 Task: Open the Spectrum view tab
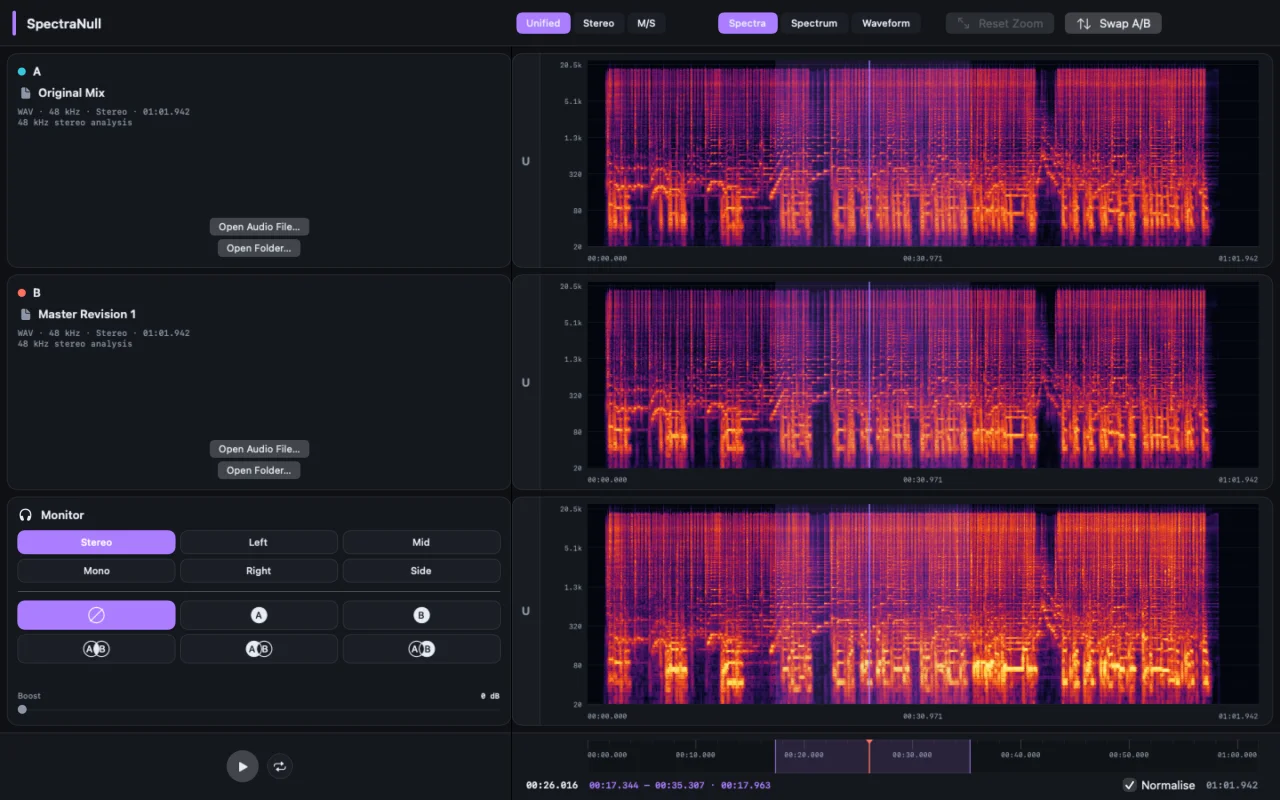[814, 23]
